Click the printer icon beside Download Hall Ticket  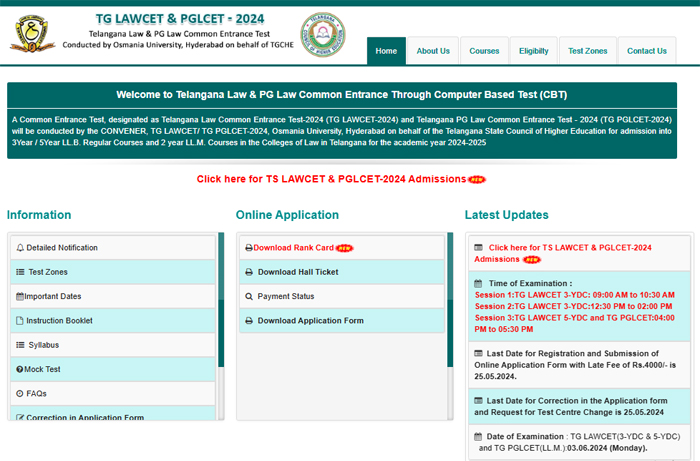(249, 272)
